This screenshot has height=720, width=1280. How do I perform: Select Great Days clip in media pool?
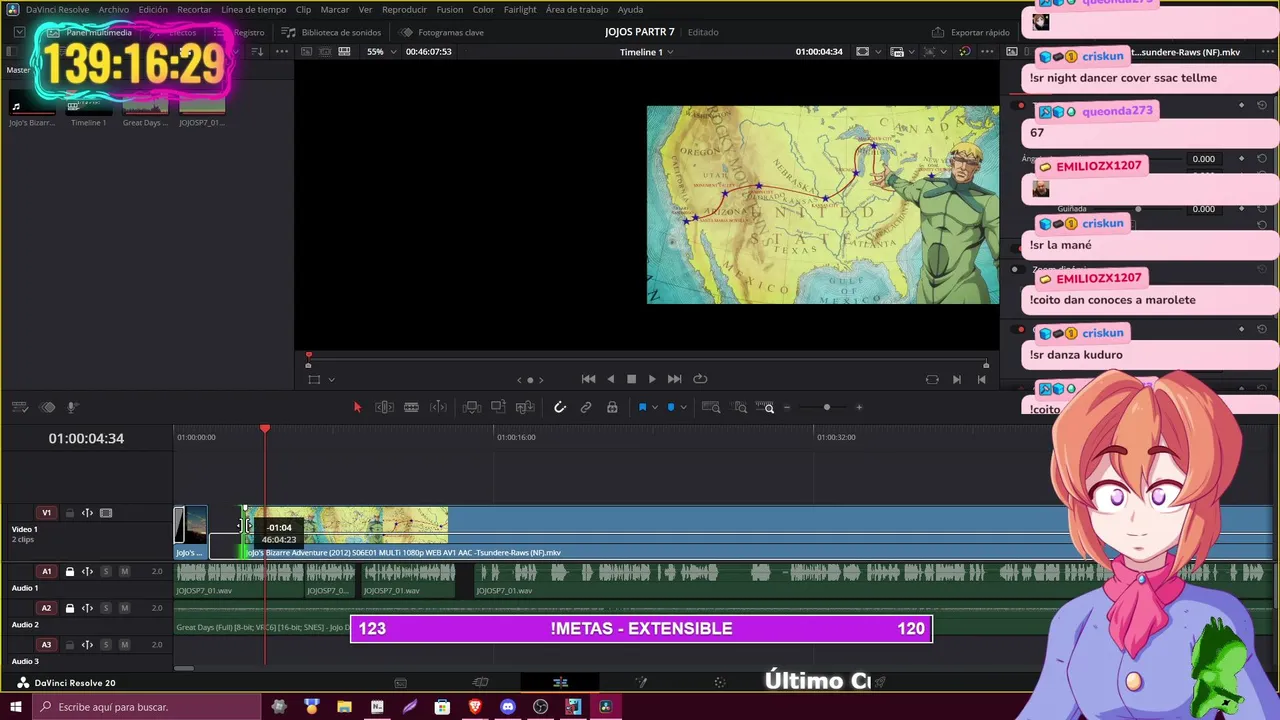pos(145,108)
